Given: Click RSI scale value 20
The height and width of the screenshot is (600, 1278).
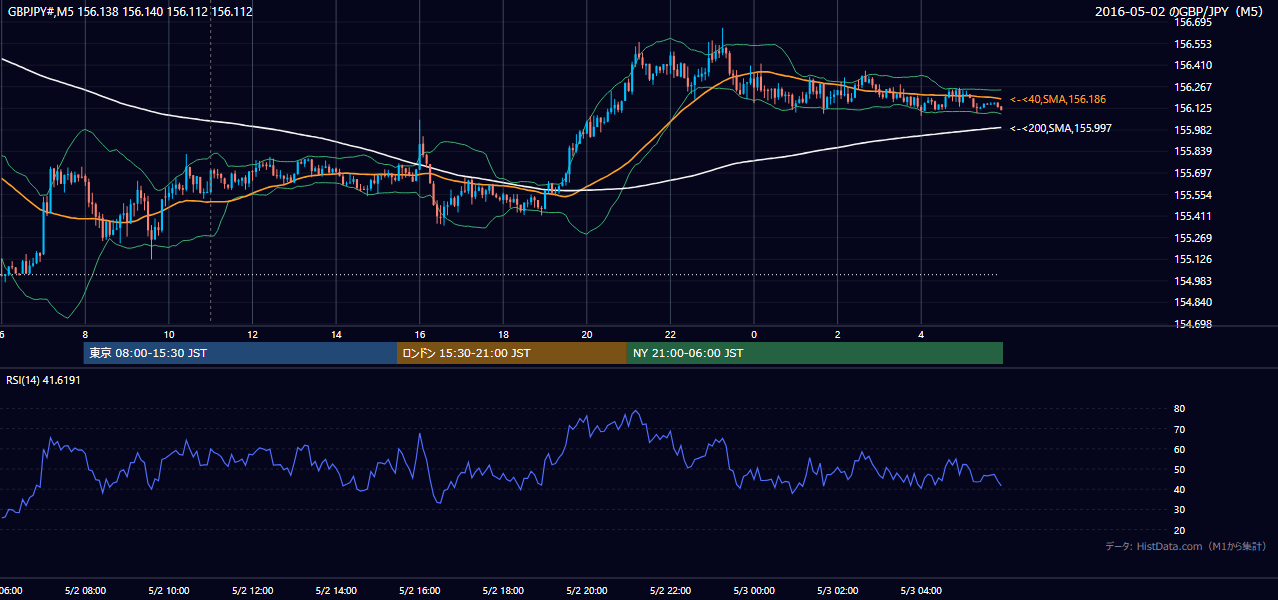Looking at the screenshot, I should pos(1179,530).
